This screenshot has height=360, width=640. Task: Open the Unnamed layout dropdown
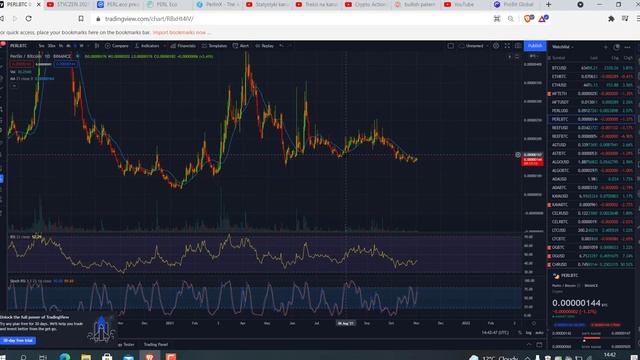[x=473, y=46]
